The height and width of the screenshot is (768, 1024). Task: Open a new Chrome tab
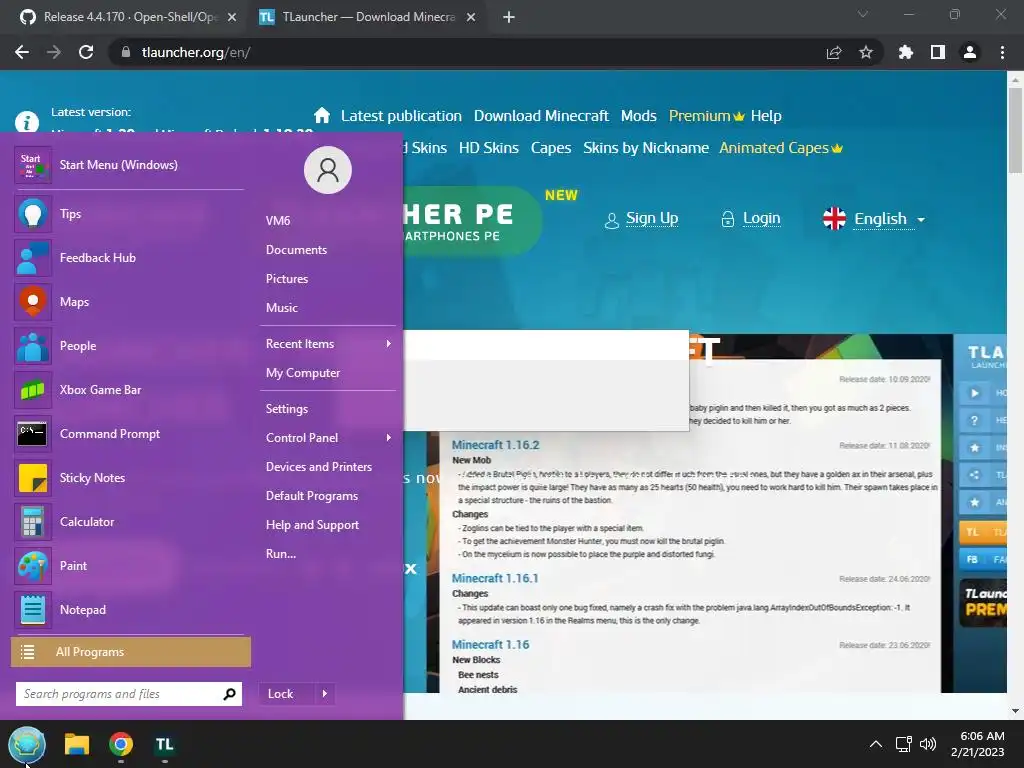point(509,17)
